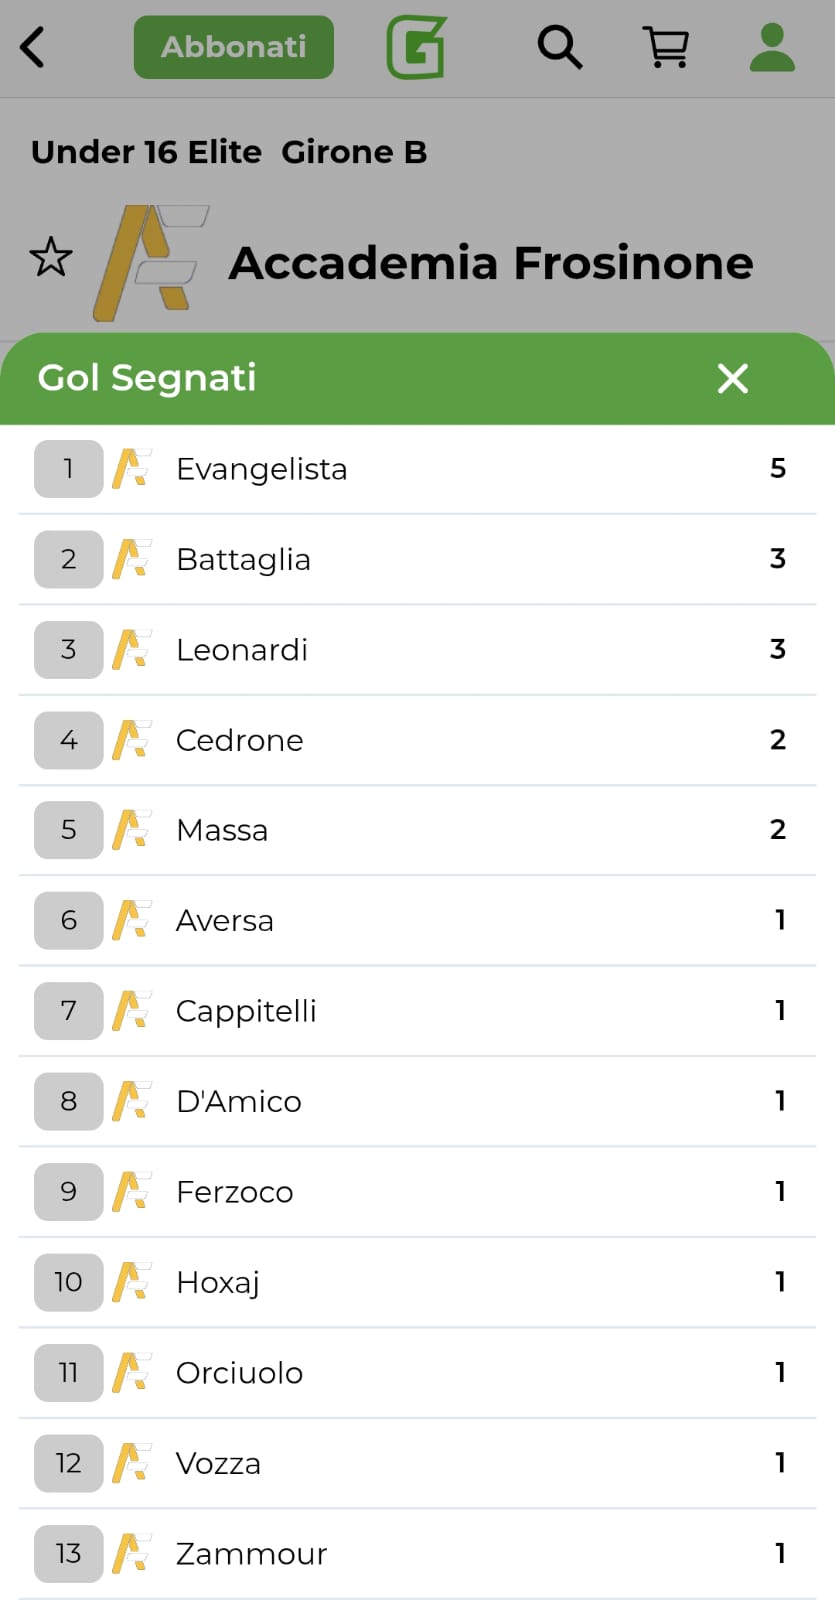
Task: Open Cappitelli player row
Action: pyautogui.click(x=246, y=1011)
